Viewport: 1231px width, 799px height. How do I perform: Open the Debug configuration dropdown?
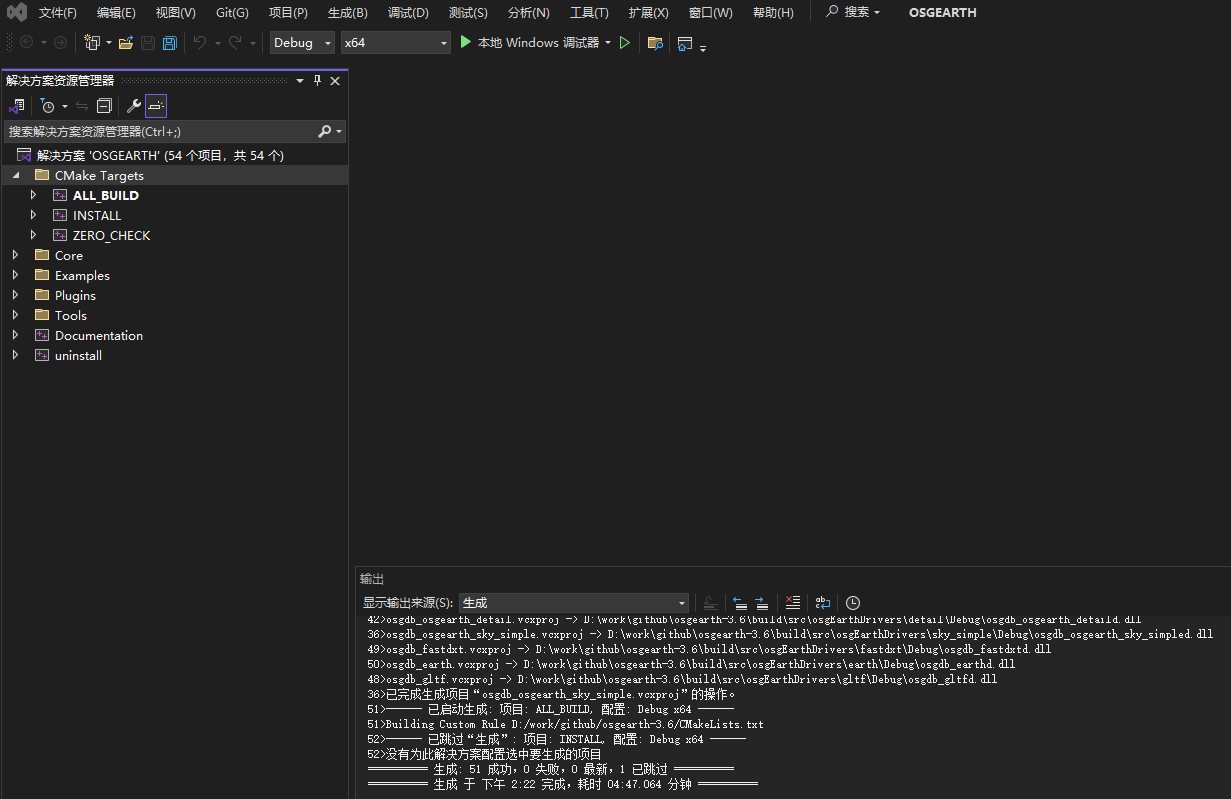(302, 43)
